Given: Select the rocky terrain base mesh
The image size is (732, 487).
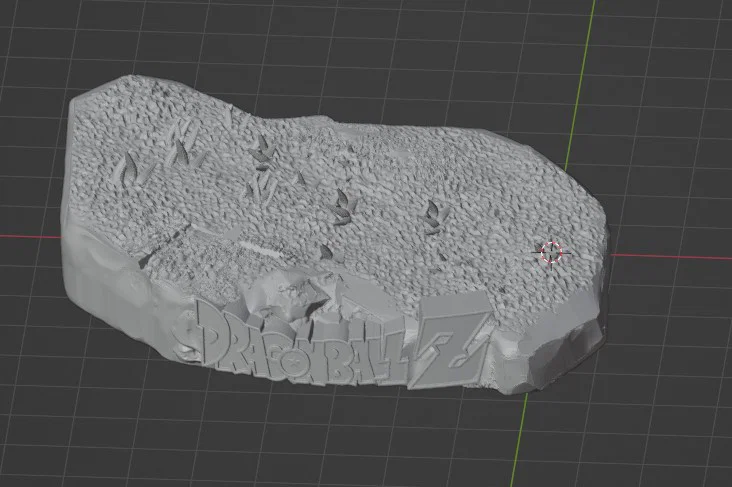Looking at the screenshot, I should coord(334,235).
